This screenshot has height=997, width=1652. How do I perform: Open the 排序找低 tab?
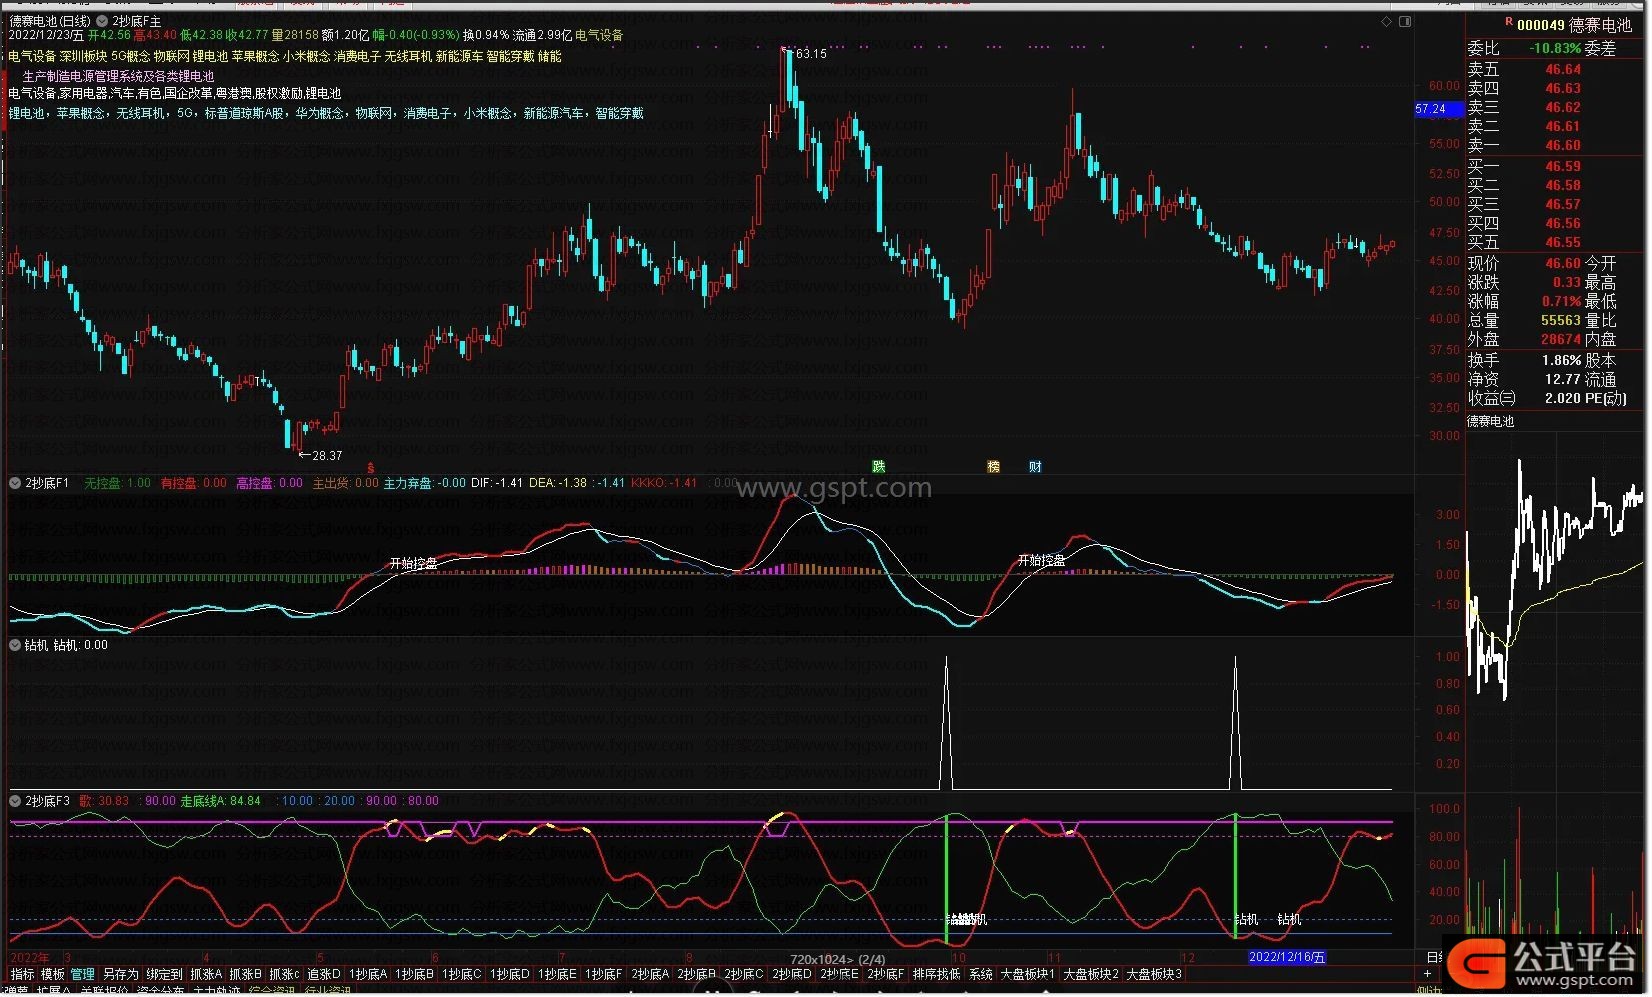pos(936,974)
